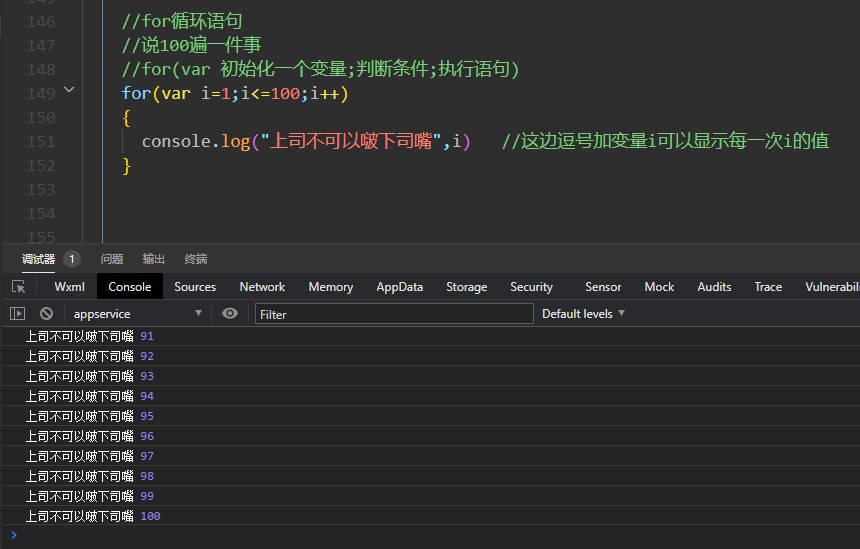Click the console log row ending in 94
Screen dimensions: 860x549
(x=430, y=396)
